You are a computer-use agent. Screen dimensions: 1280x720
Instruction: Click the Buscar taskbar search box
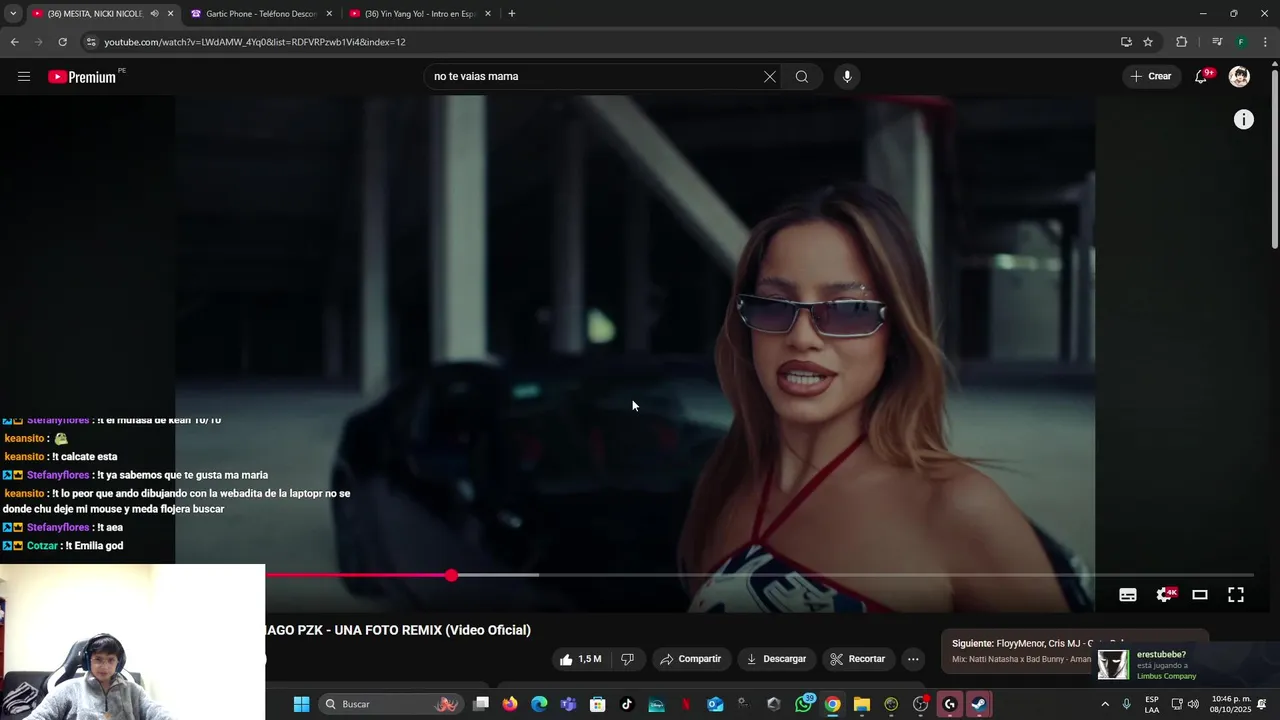tap(392, 704)
